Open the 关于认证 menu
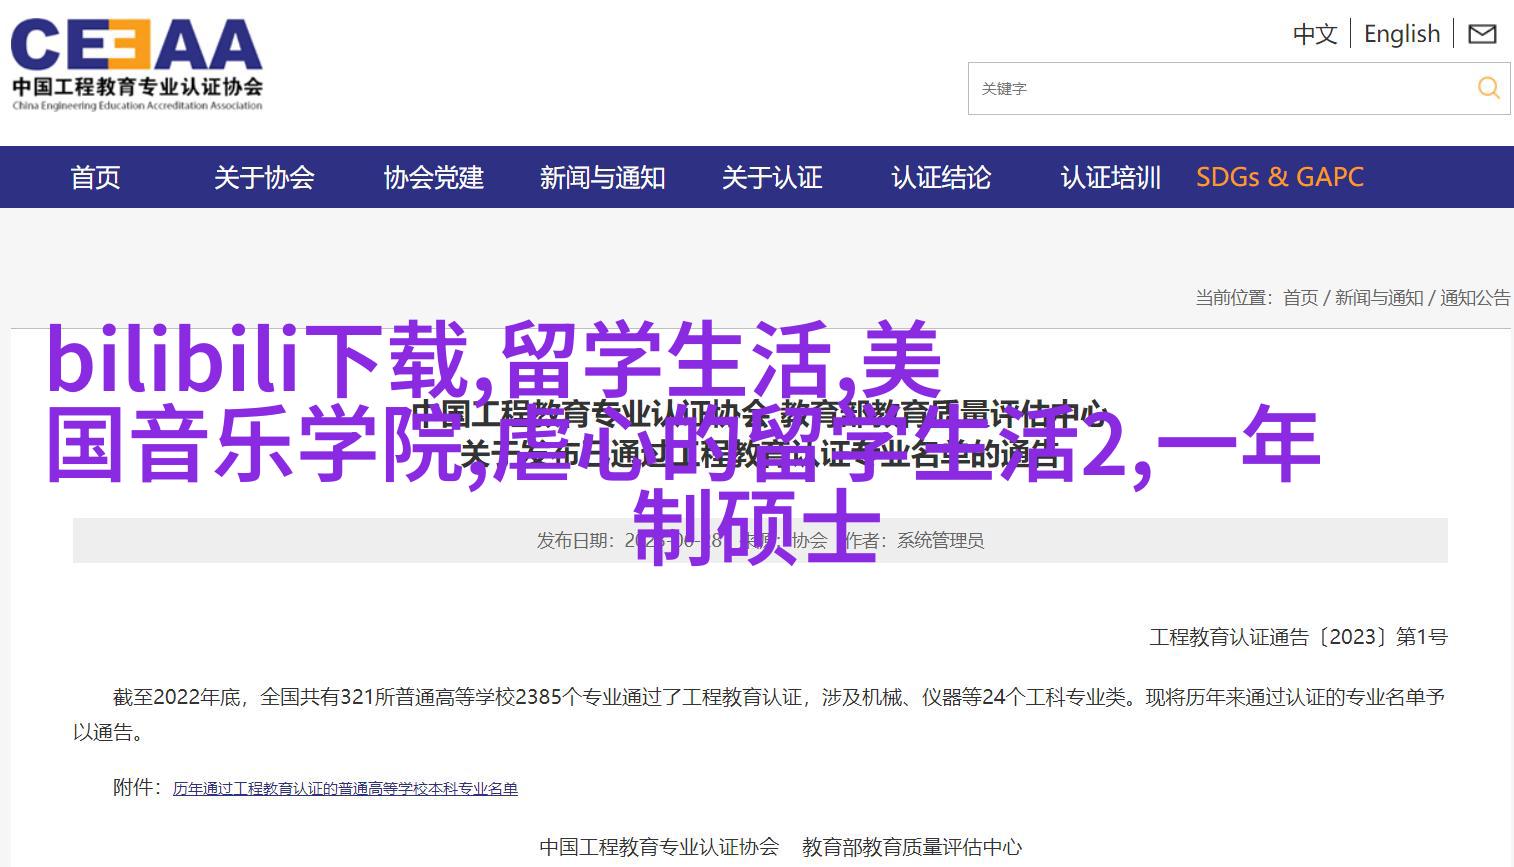This screenshot has height=867, width=1514. [x=772, y=177]
